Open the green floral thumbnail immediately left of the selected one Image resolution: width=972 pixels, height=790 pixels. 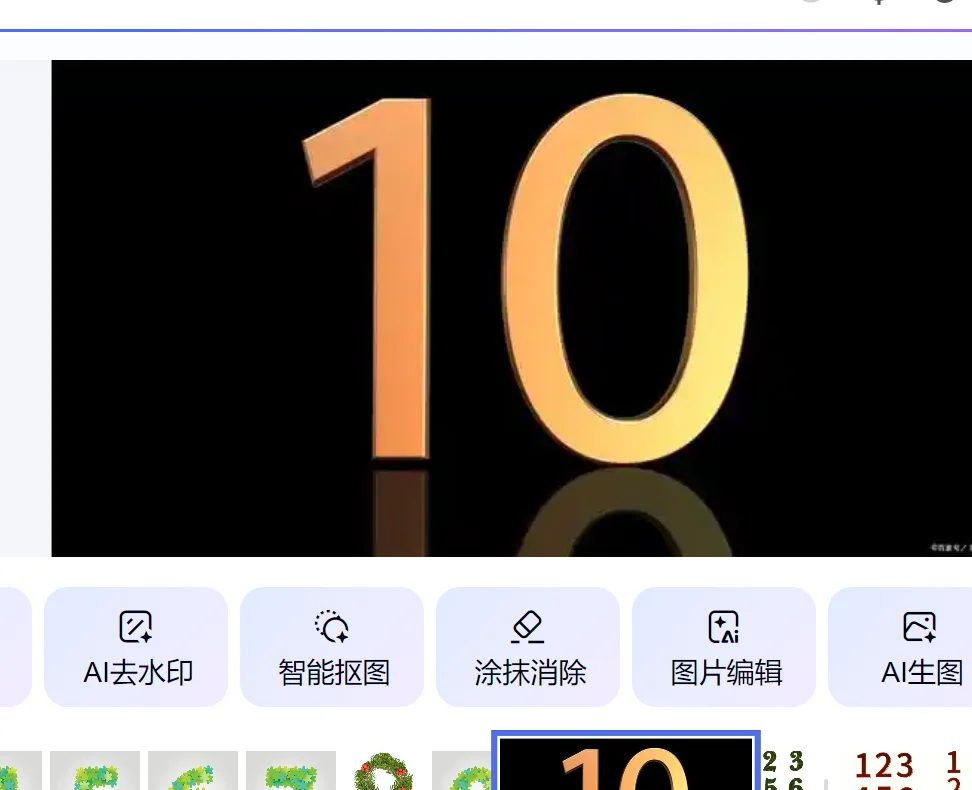[462, 771]
